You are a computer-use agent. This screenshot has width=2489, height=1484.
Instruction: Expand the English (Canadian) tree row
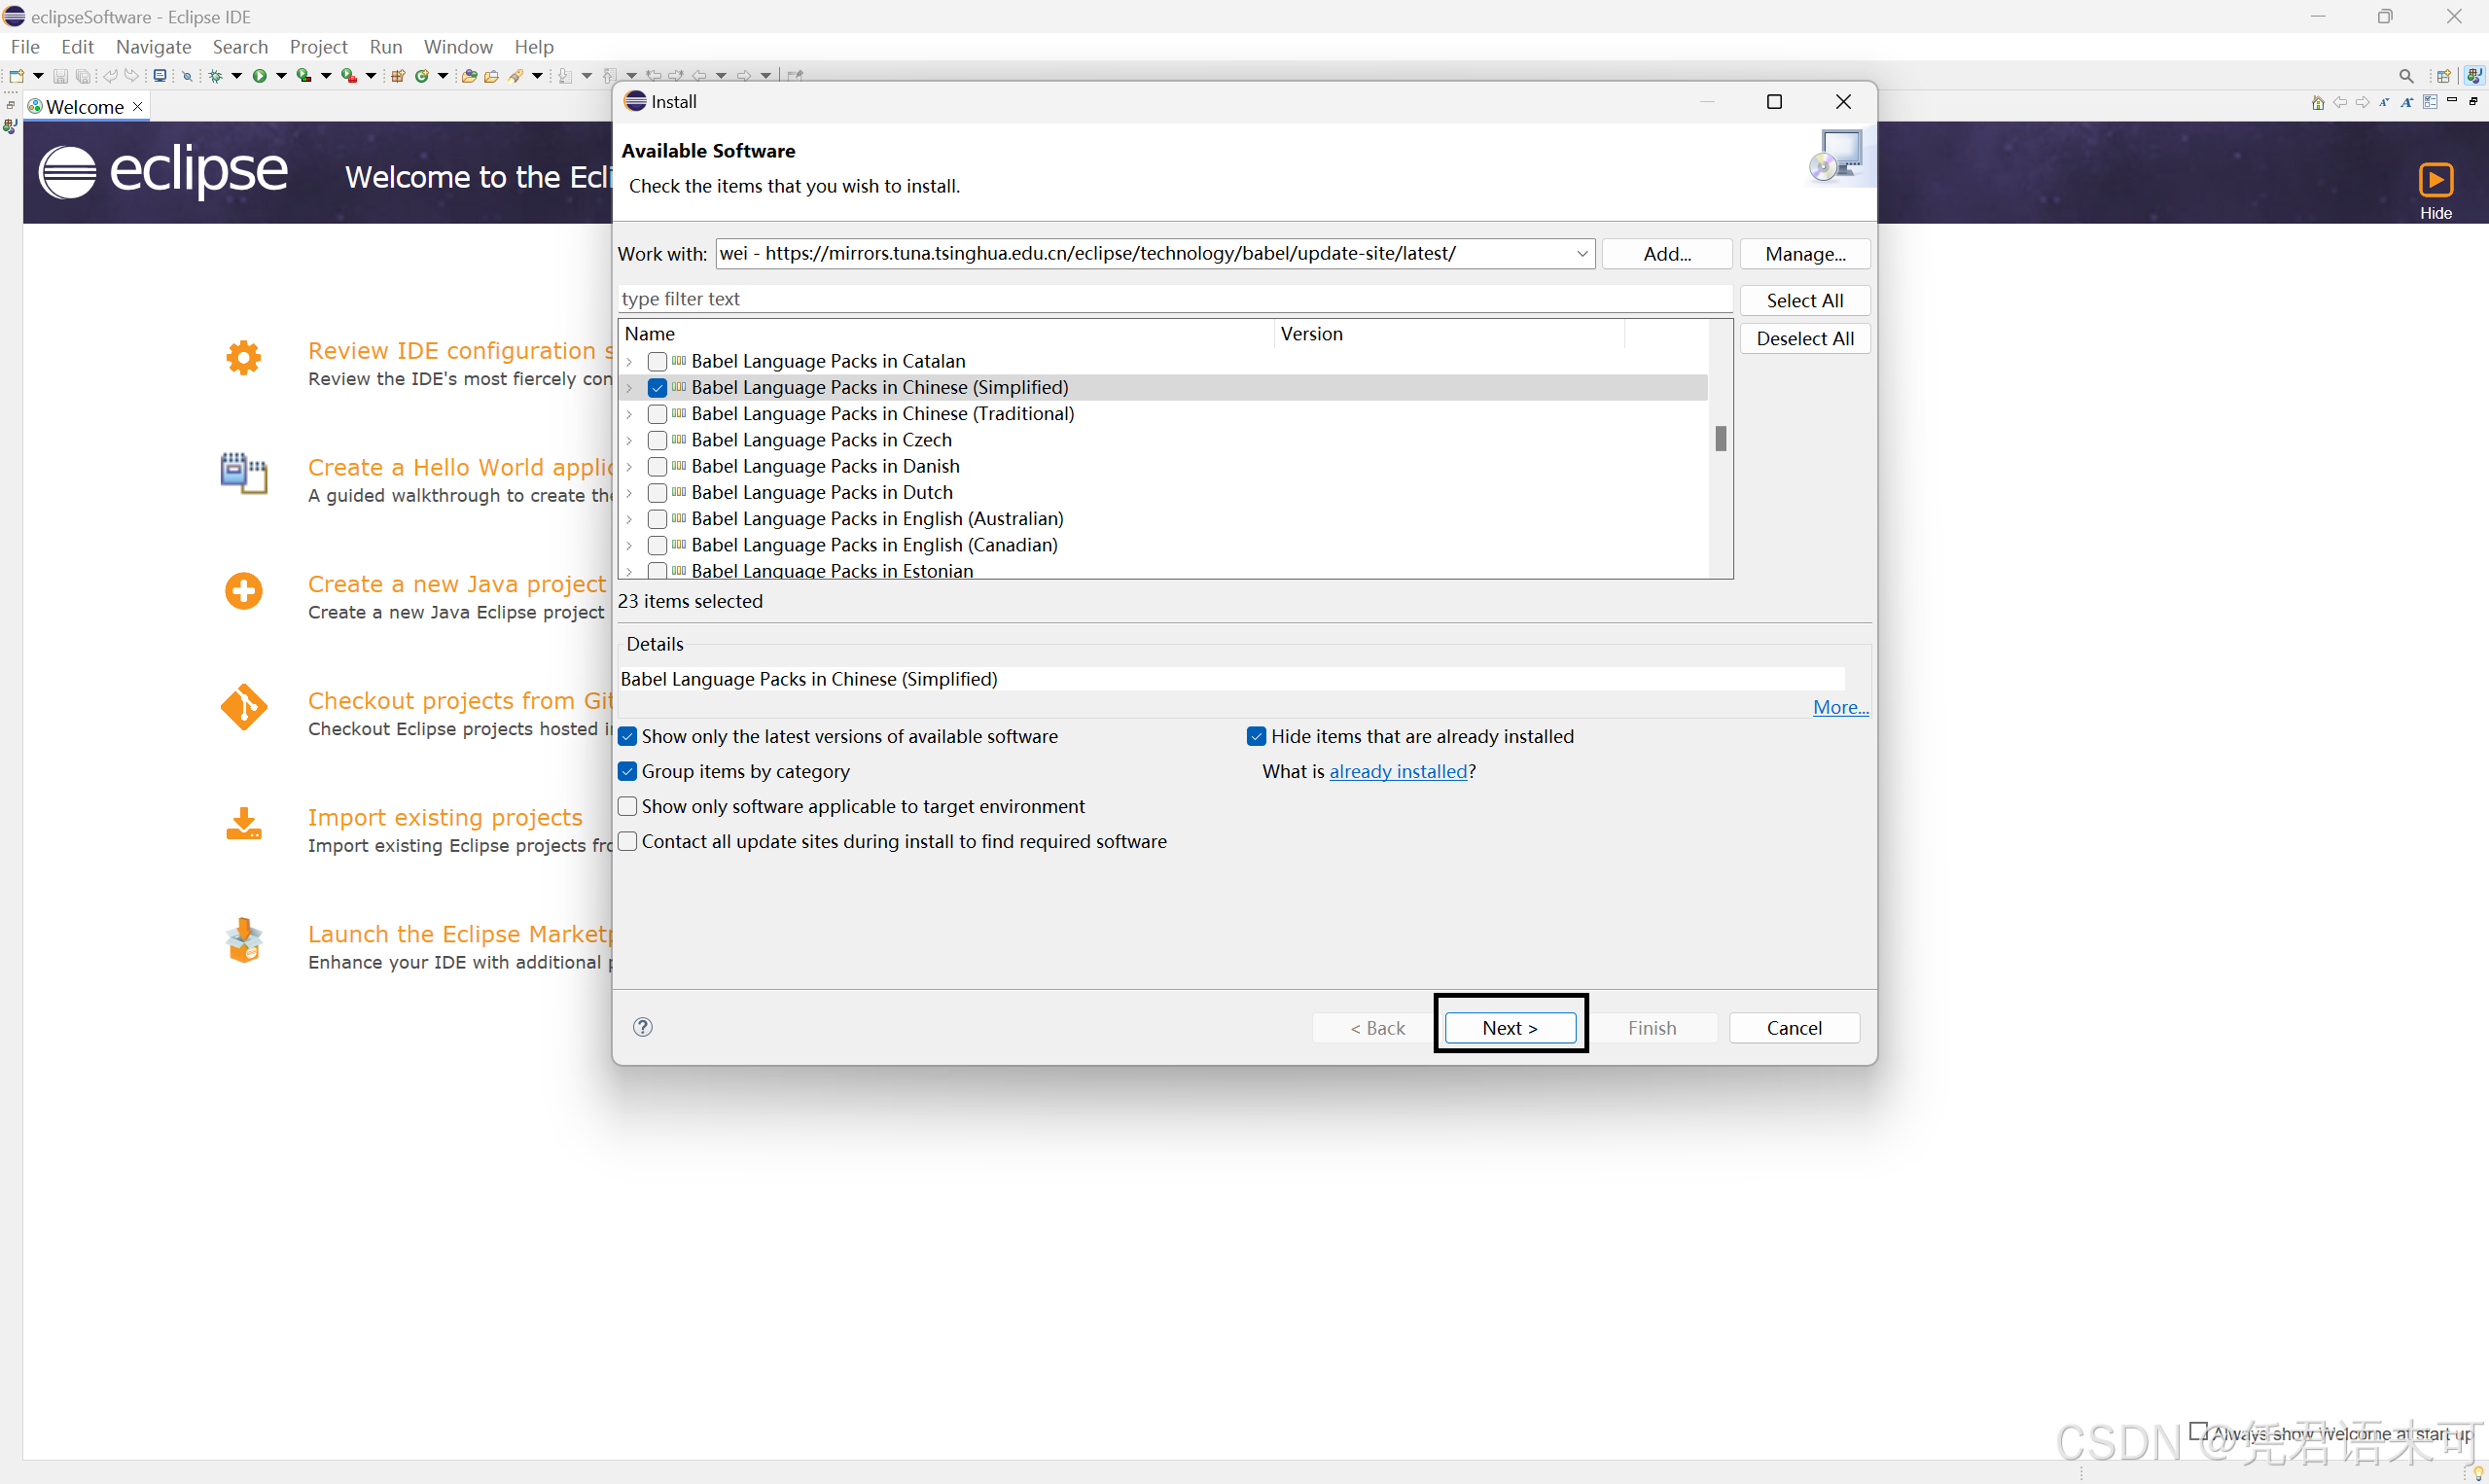click(630, 545)
